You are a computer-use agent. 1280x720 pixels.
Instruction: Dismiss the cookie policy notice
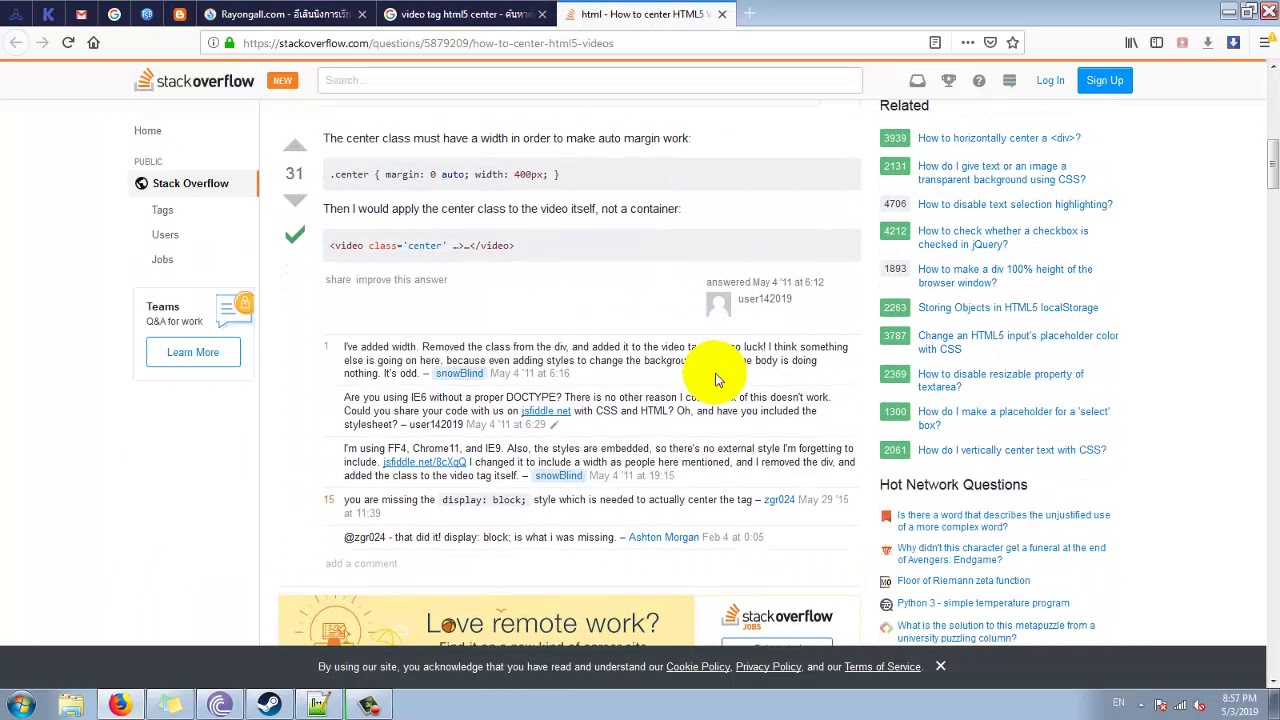[x=940, y=666]
